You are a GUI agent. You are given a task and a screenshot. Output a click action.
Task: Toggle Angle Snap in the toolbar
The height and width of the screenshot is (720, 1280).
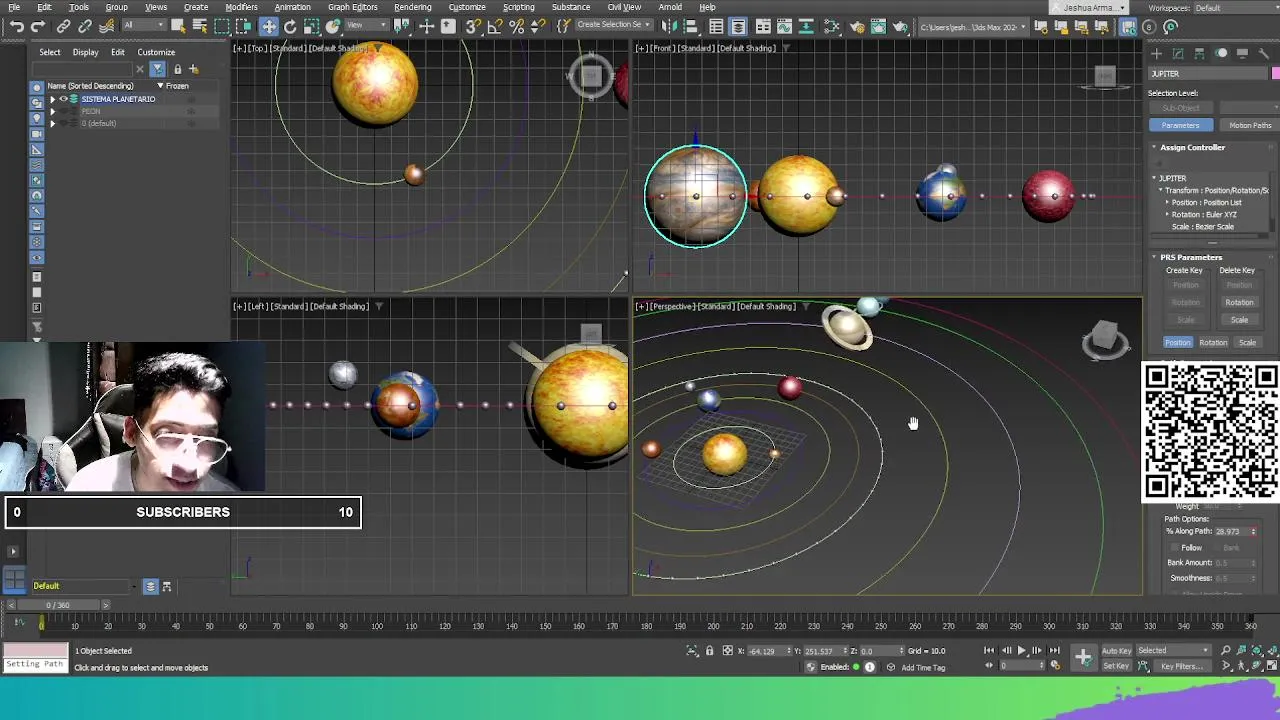point(494,26)
